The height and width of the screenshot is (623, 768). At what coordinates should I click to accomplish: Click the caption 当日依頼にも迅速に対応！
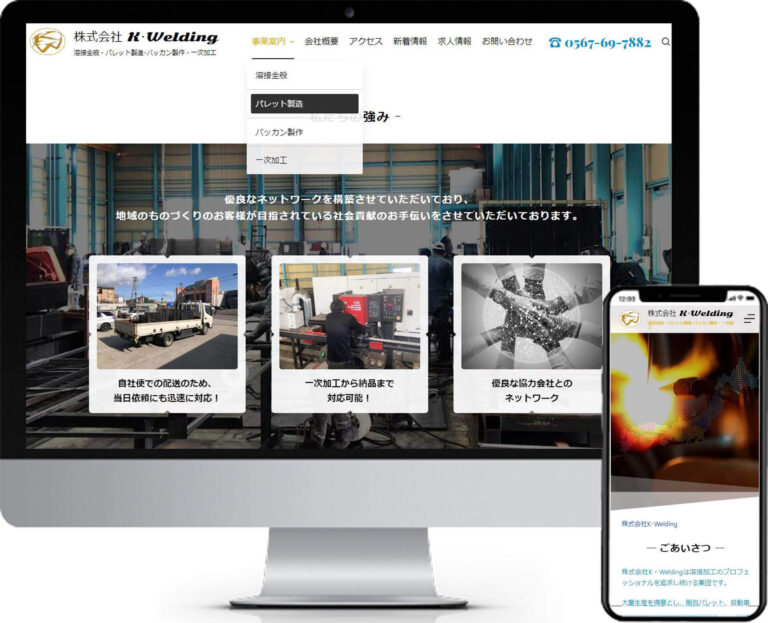tap(167, 398)
